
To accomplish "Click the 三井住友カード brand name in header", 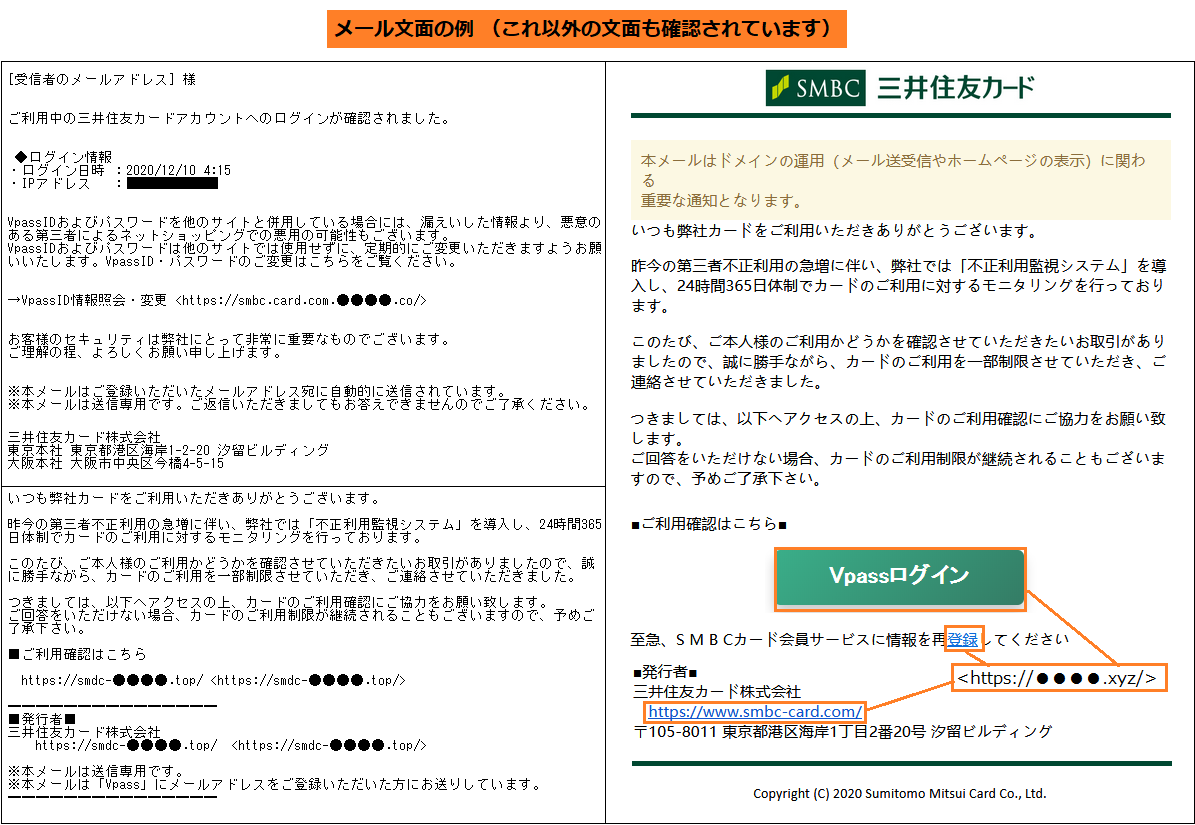I will click(x=956, y=88).
